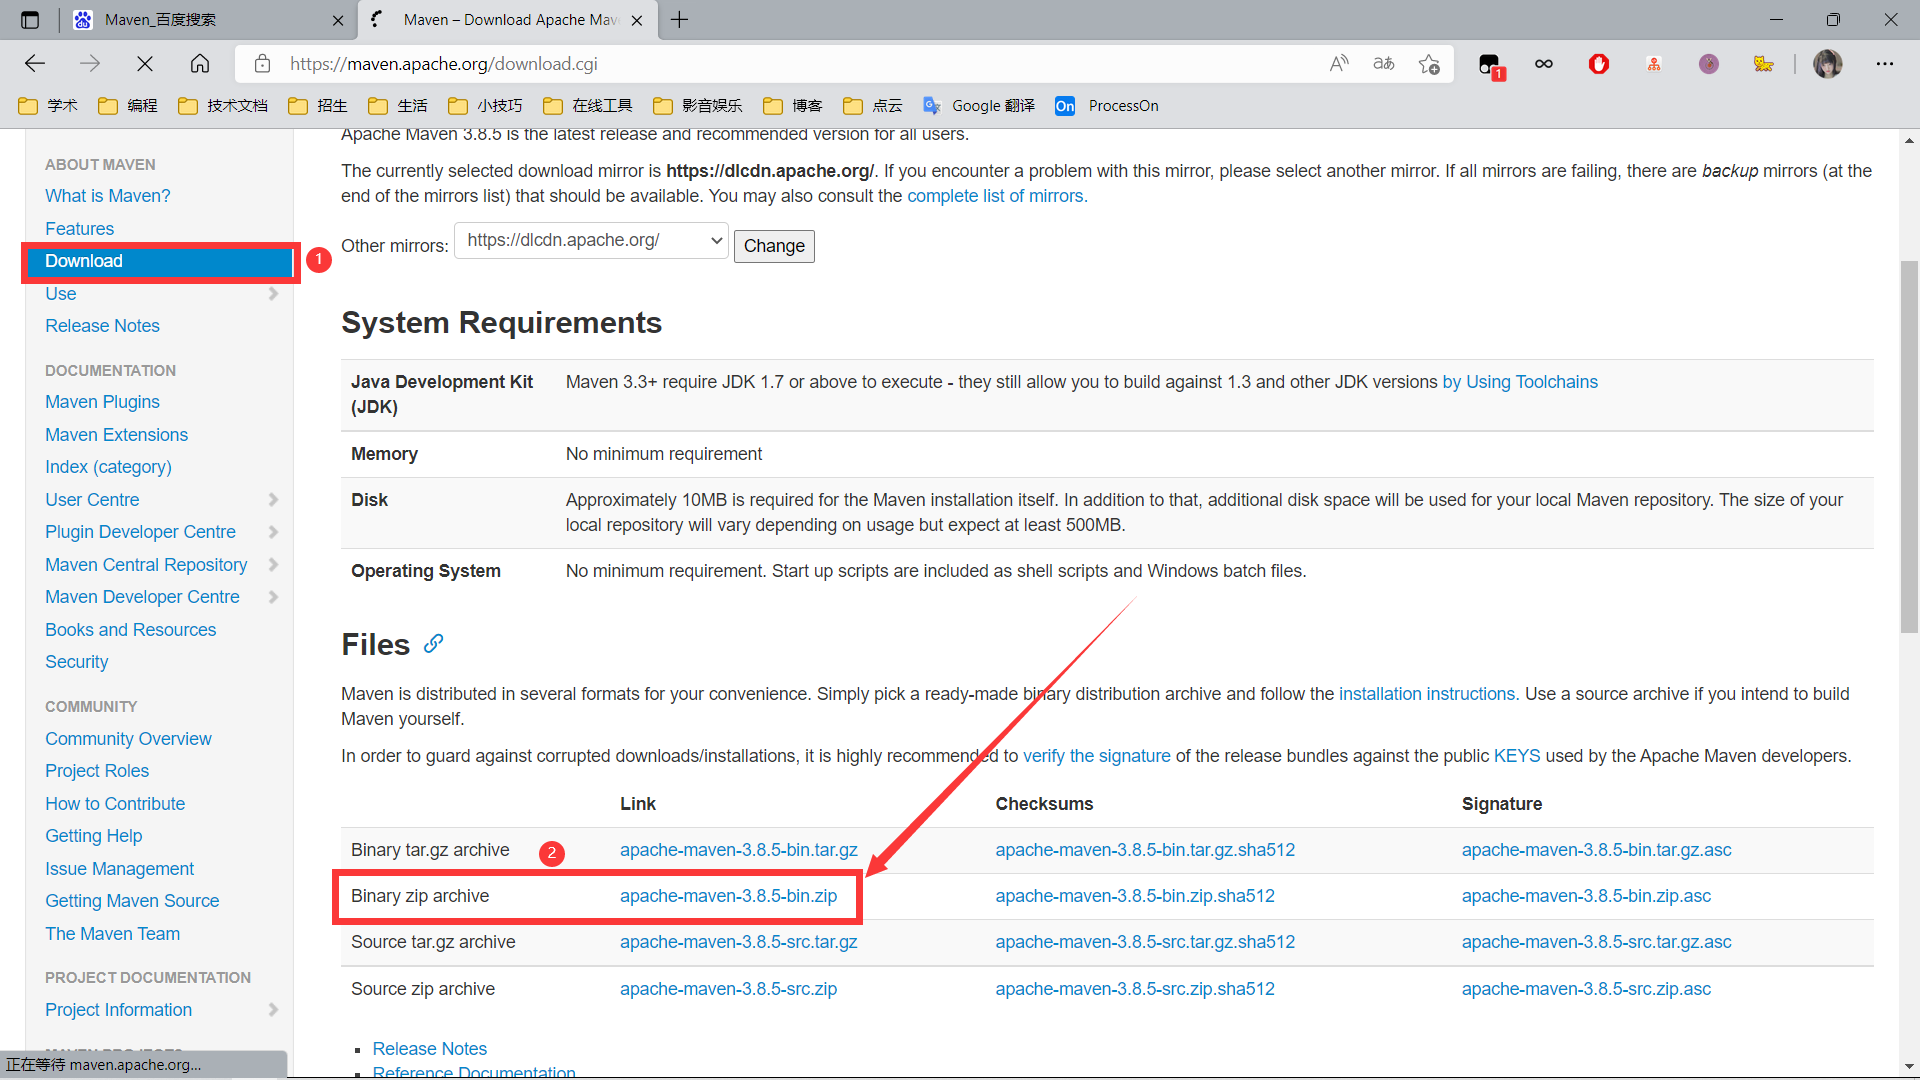This screenshot has width=1920, height=1080.
Task: Open the tab actions menu icon
Action: click(x=30, y=20)
